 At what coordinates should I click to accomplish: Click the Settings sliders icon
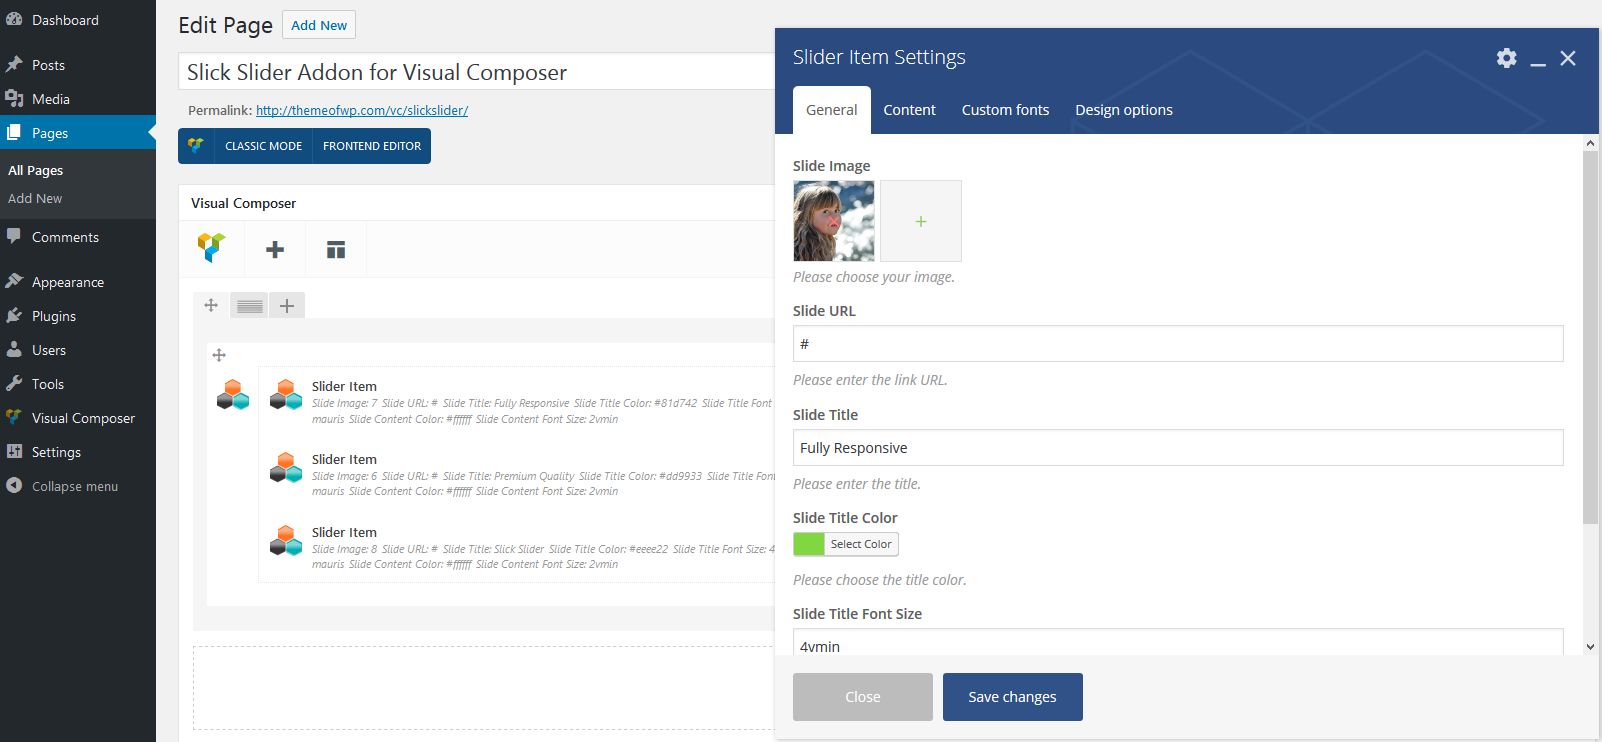click(x=14, y=452)
